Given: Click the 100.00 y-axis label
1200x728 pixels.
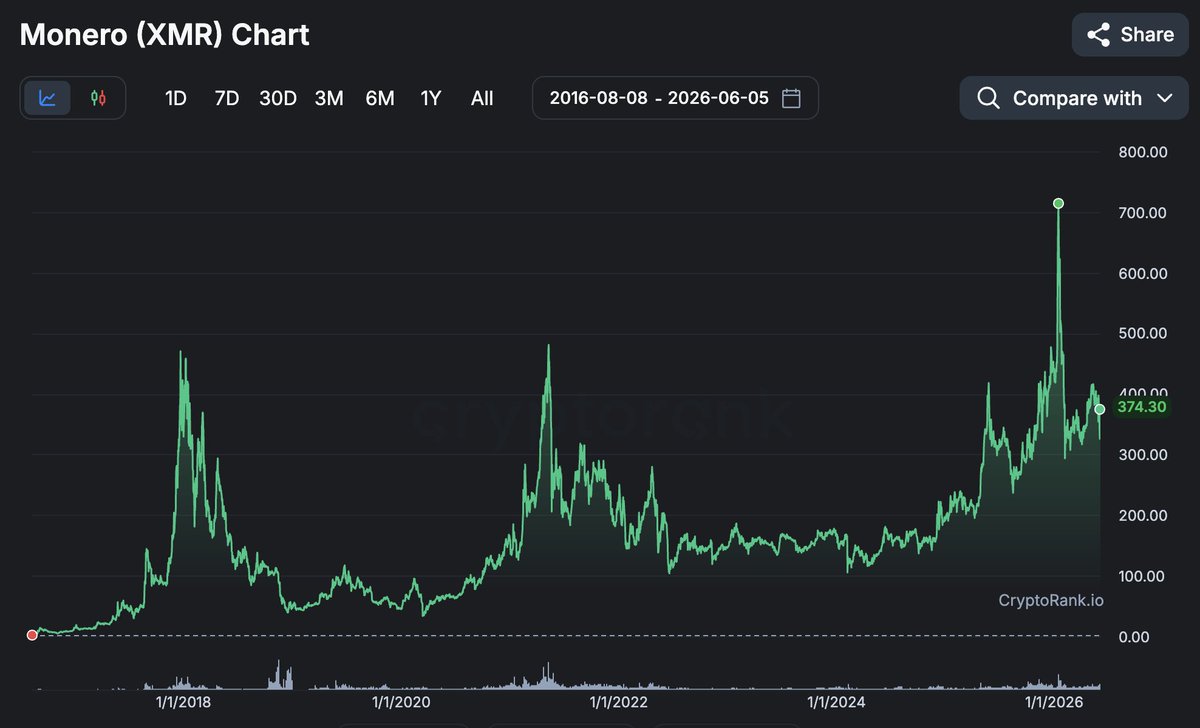Looking at the screenshot, I should 1143,576.
